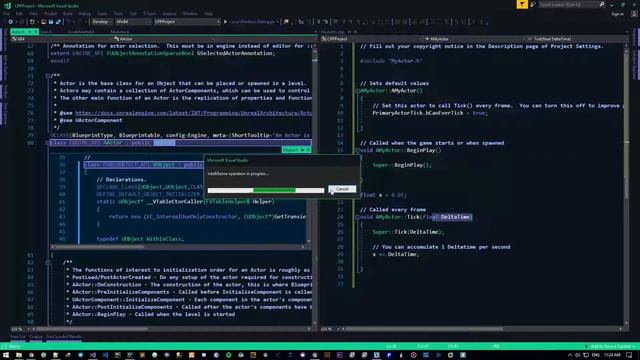Open the Win64 solution platform dropdown
The width and height of the screenshot is (640, 360).
click(x=133, y=22)
